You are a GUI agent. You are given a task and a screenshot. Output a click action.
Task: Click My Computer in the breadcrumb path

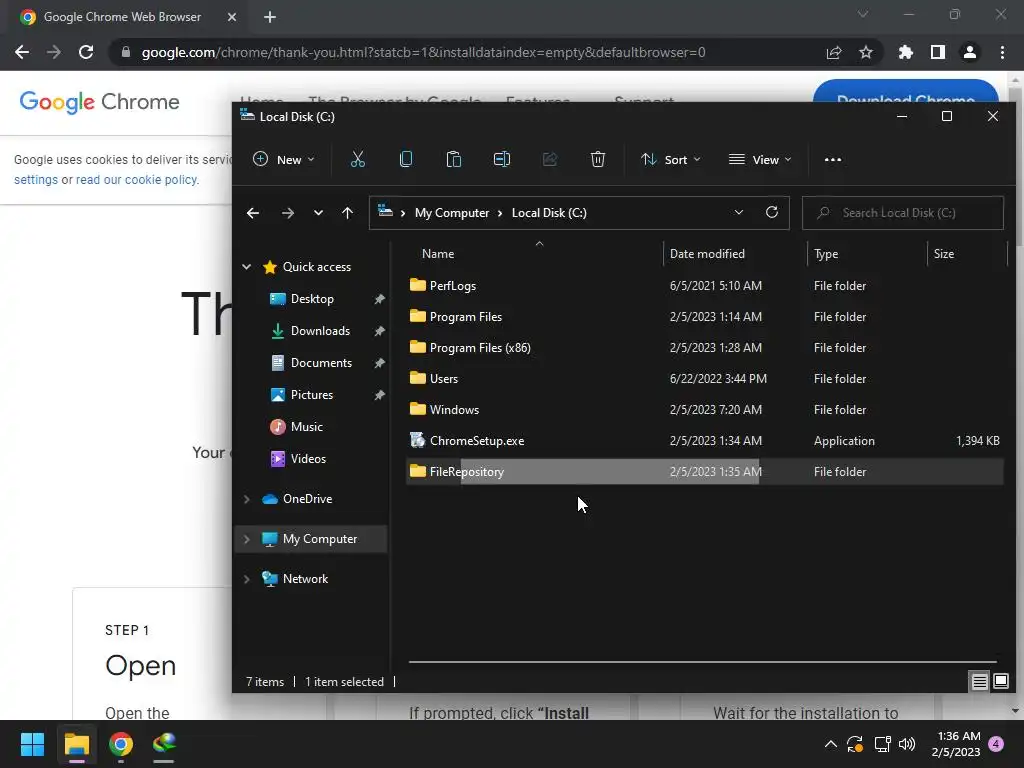click(452, 213)
